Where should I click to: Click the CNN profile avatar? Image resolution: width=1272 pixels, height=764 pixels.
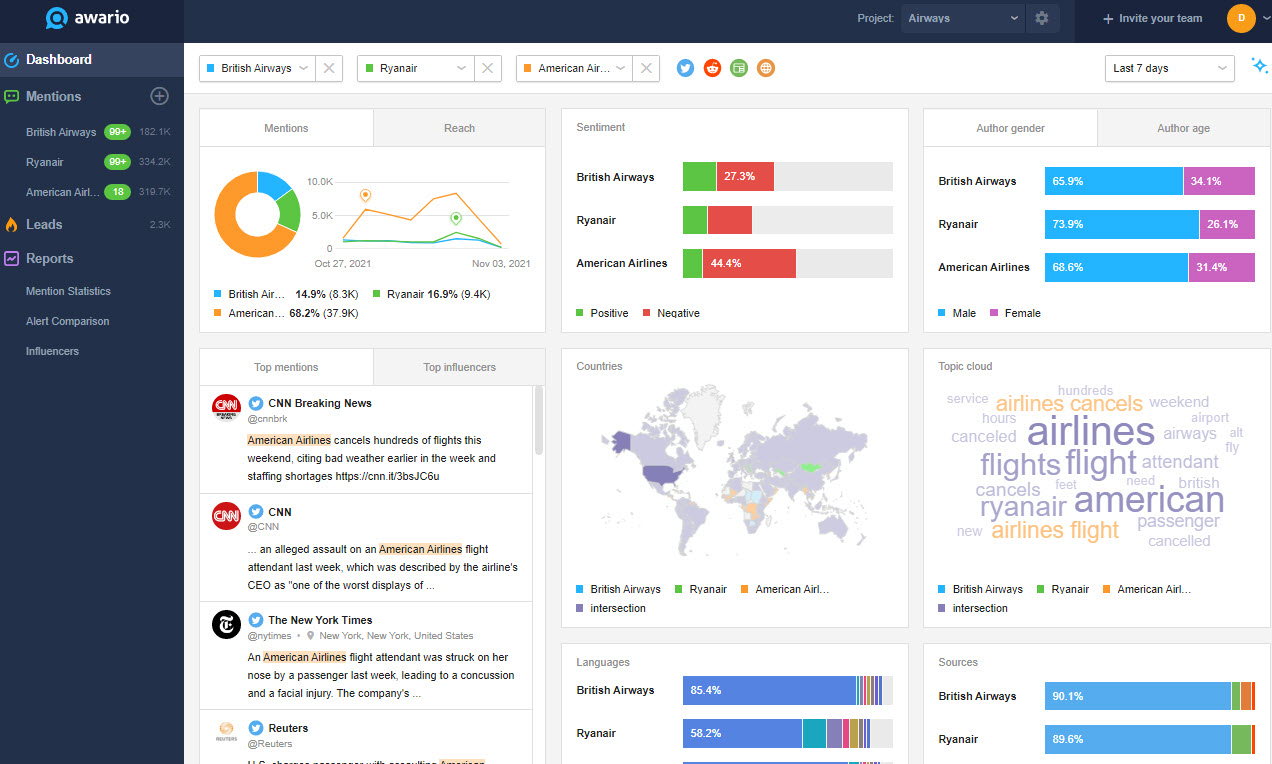(227, 516)
